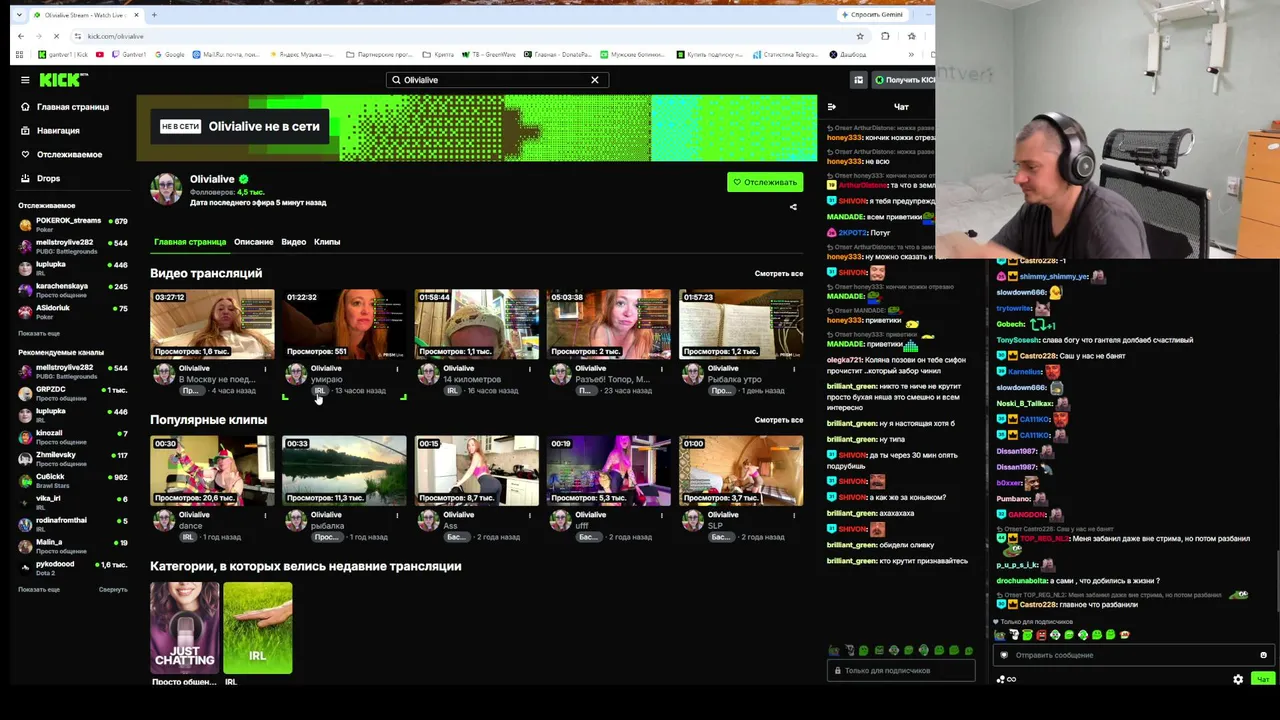
Task: Click Смотреть все for Популярные клипы
Action: point(779,420)
